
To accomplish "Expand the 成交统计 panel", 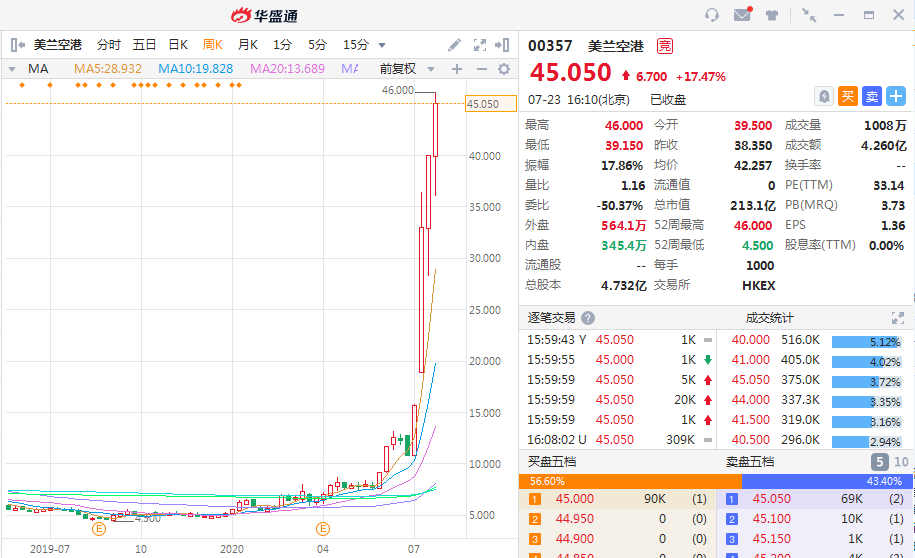I will [897, 318].
